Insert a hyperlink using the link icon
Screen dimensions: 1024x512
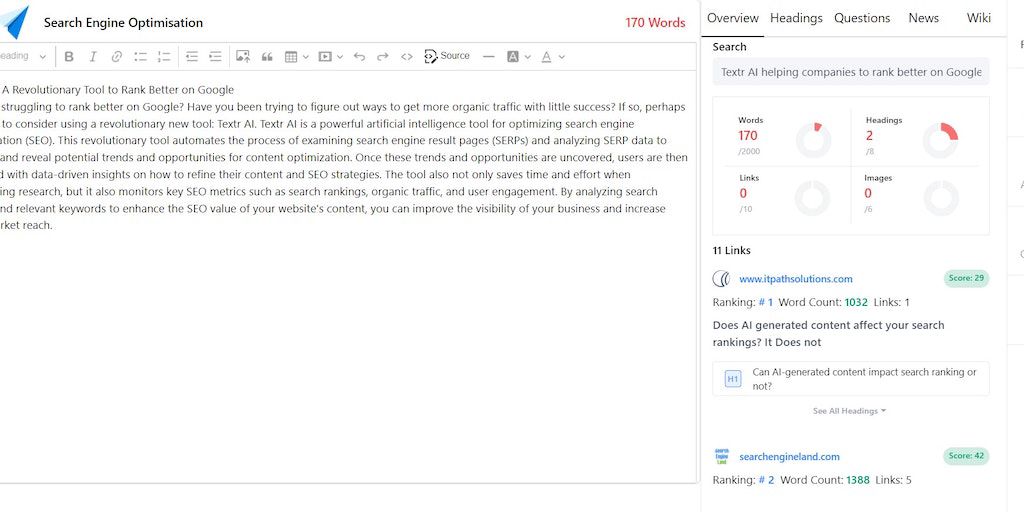117,57
